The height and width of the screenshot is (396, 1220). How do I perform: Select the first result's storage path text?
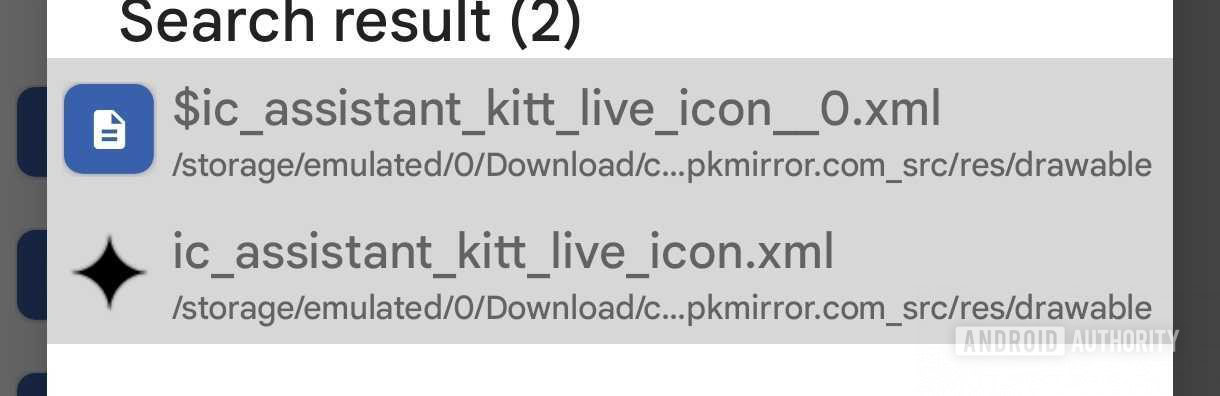[x=662, y=165]
